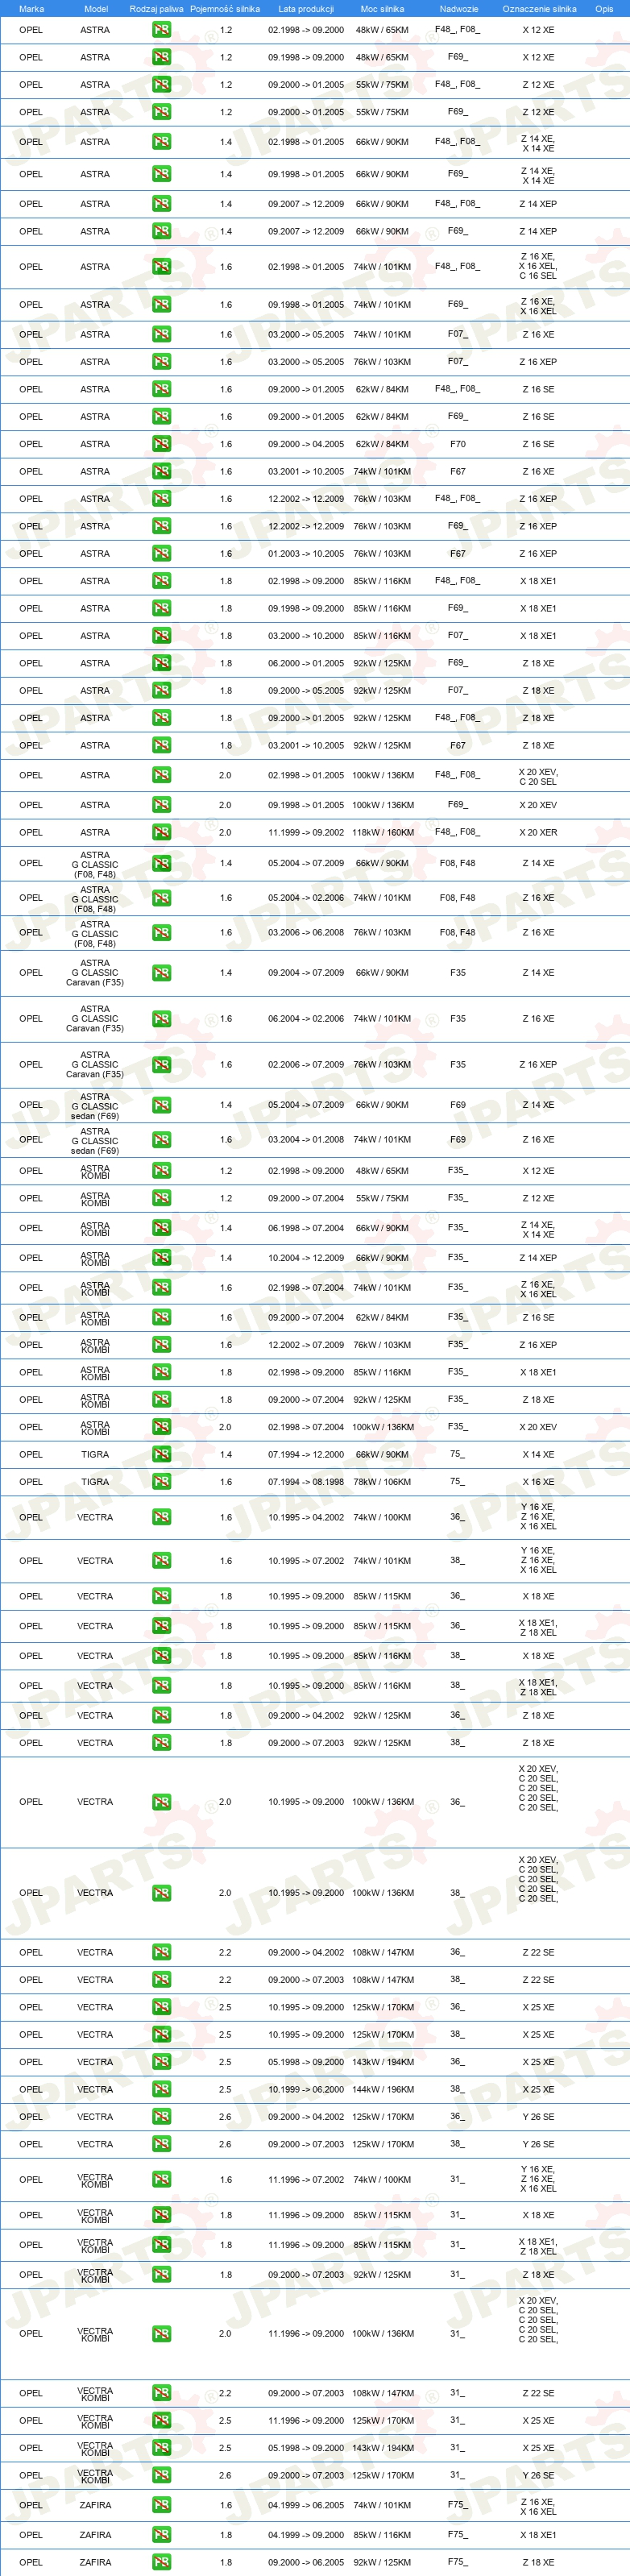Click fuel icon in ASTRA KOMBI 48kW / 65KM row
The image size is (630, 2576).
click(x=161, y=1171)
